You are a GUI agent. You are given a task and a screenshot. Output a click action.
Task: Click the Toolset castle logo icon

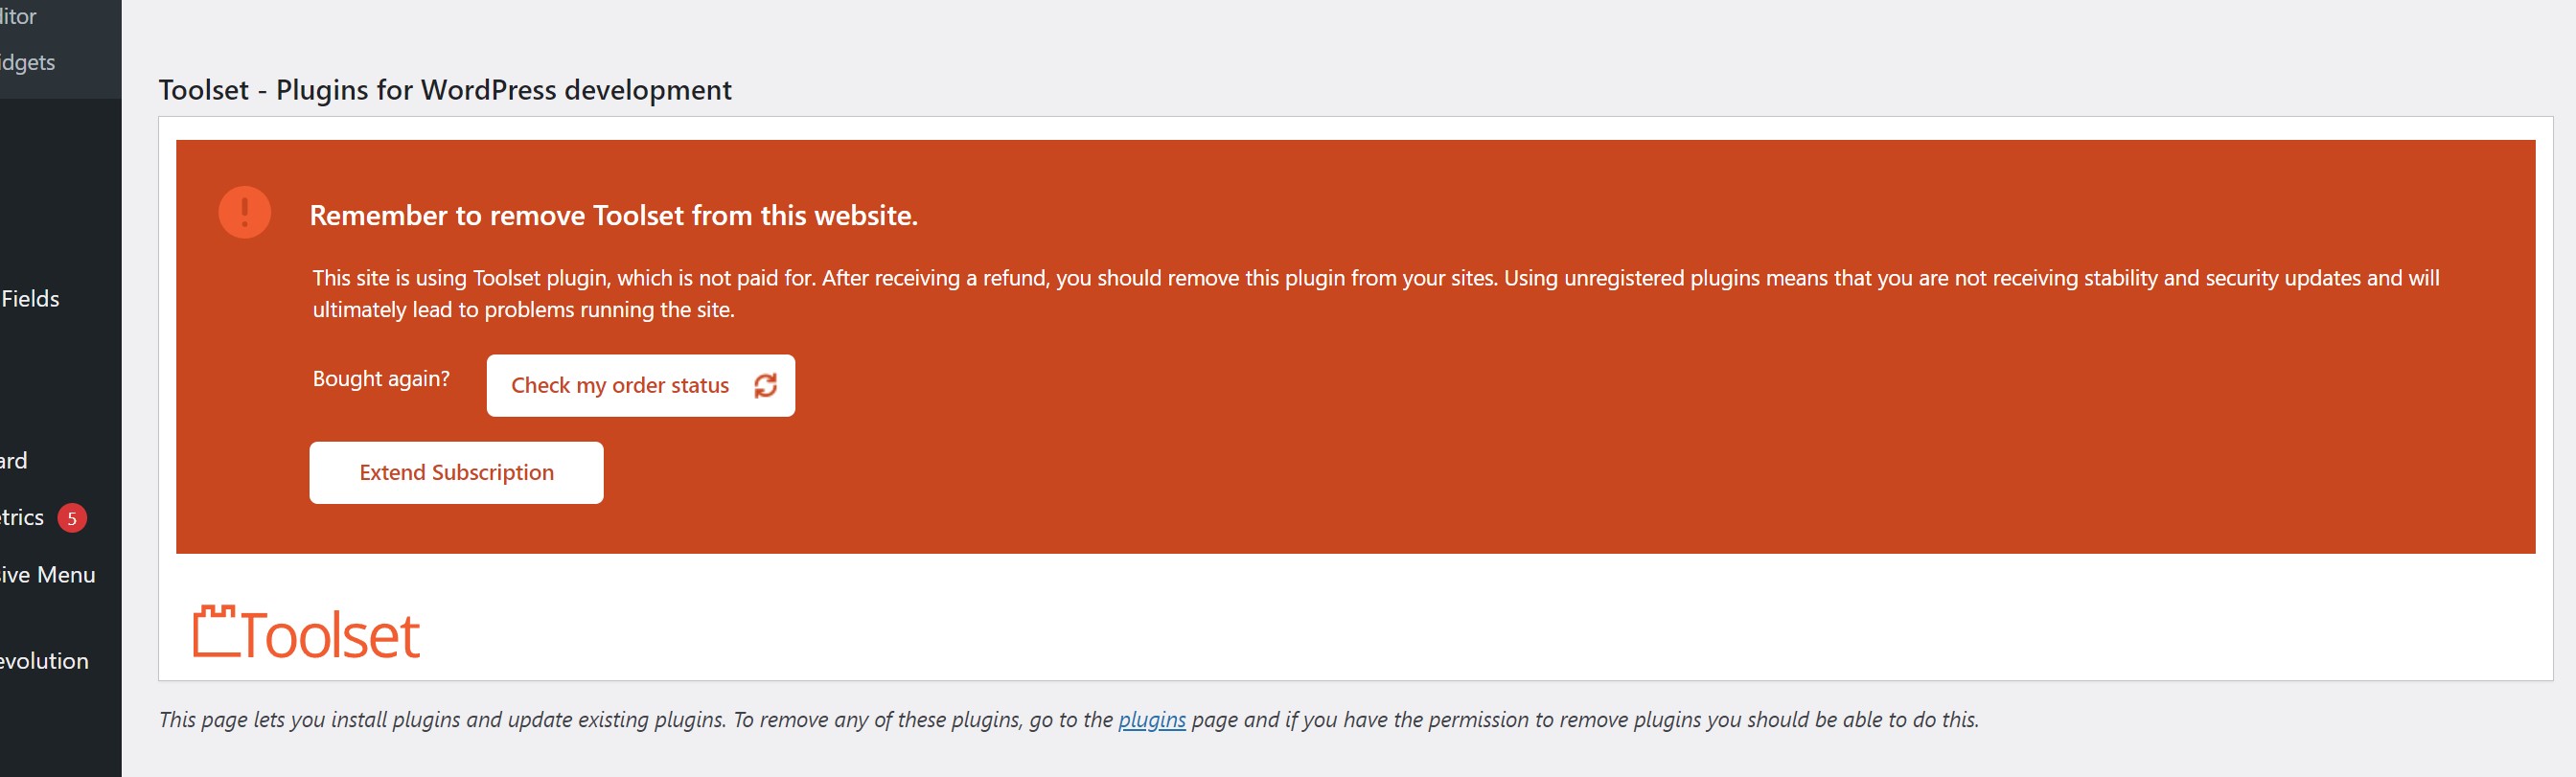coord(215,631)
